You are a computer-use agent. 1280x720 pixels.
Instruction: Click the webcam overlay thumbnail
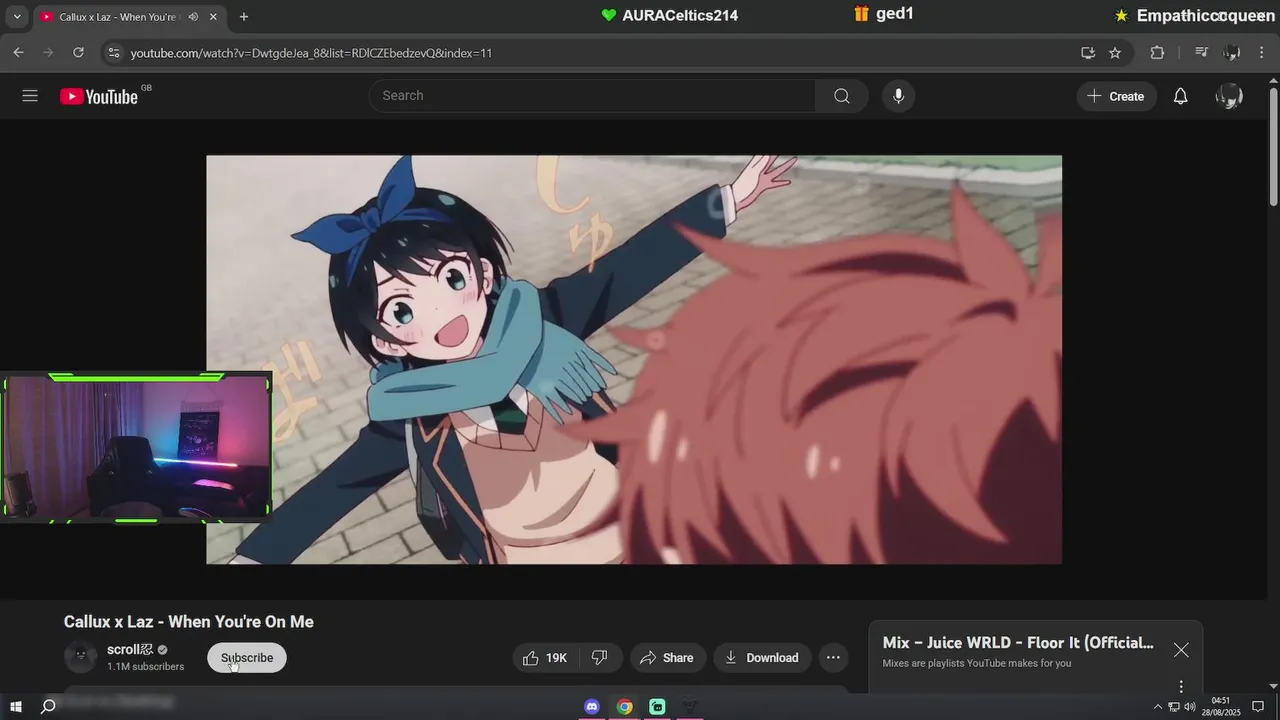pyautogui.click(x=136, y=447)
